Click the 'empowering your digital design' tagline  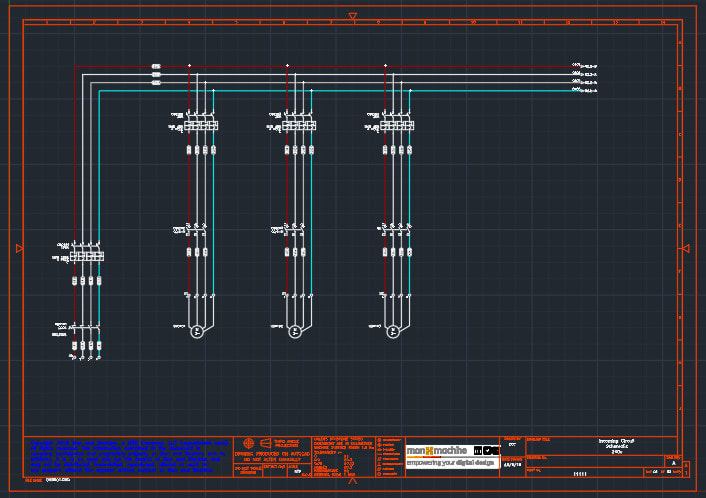[451, 463]
